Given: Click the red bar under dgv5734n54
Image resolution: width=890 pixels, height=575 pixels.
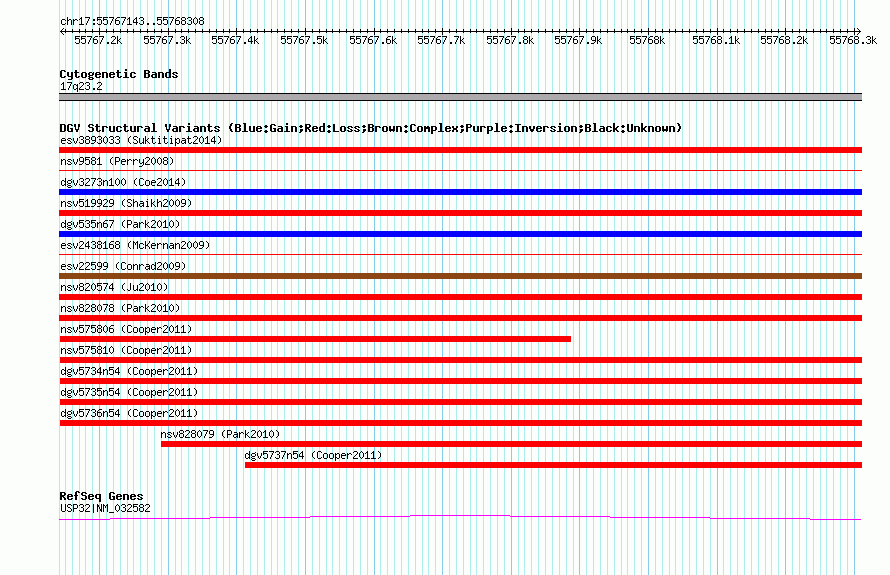Looking at the screenshot, I should click(460, 381).
